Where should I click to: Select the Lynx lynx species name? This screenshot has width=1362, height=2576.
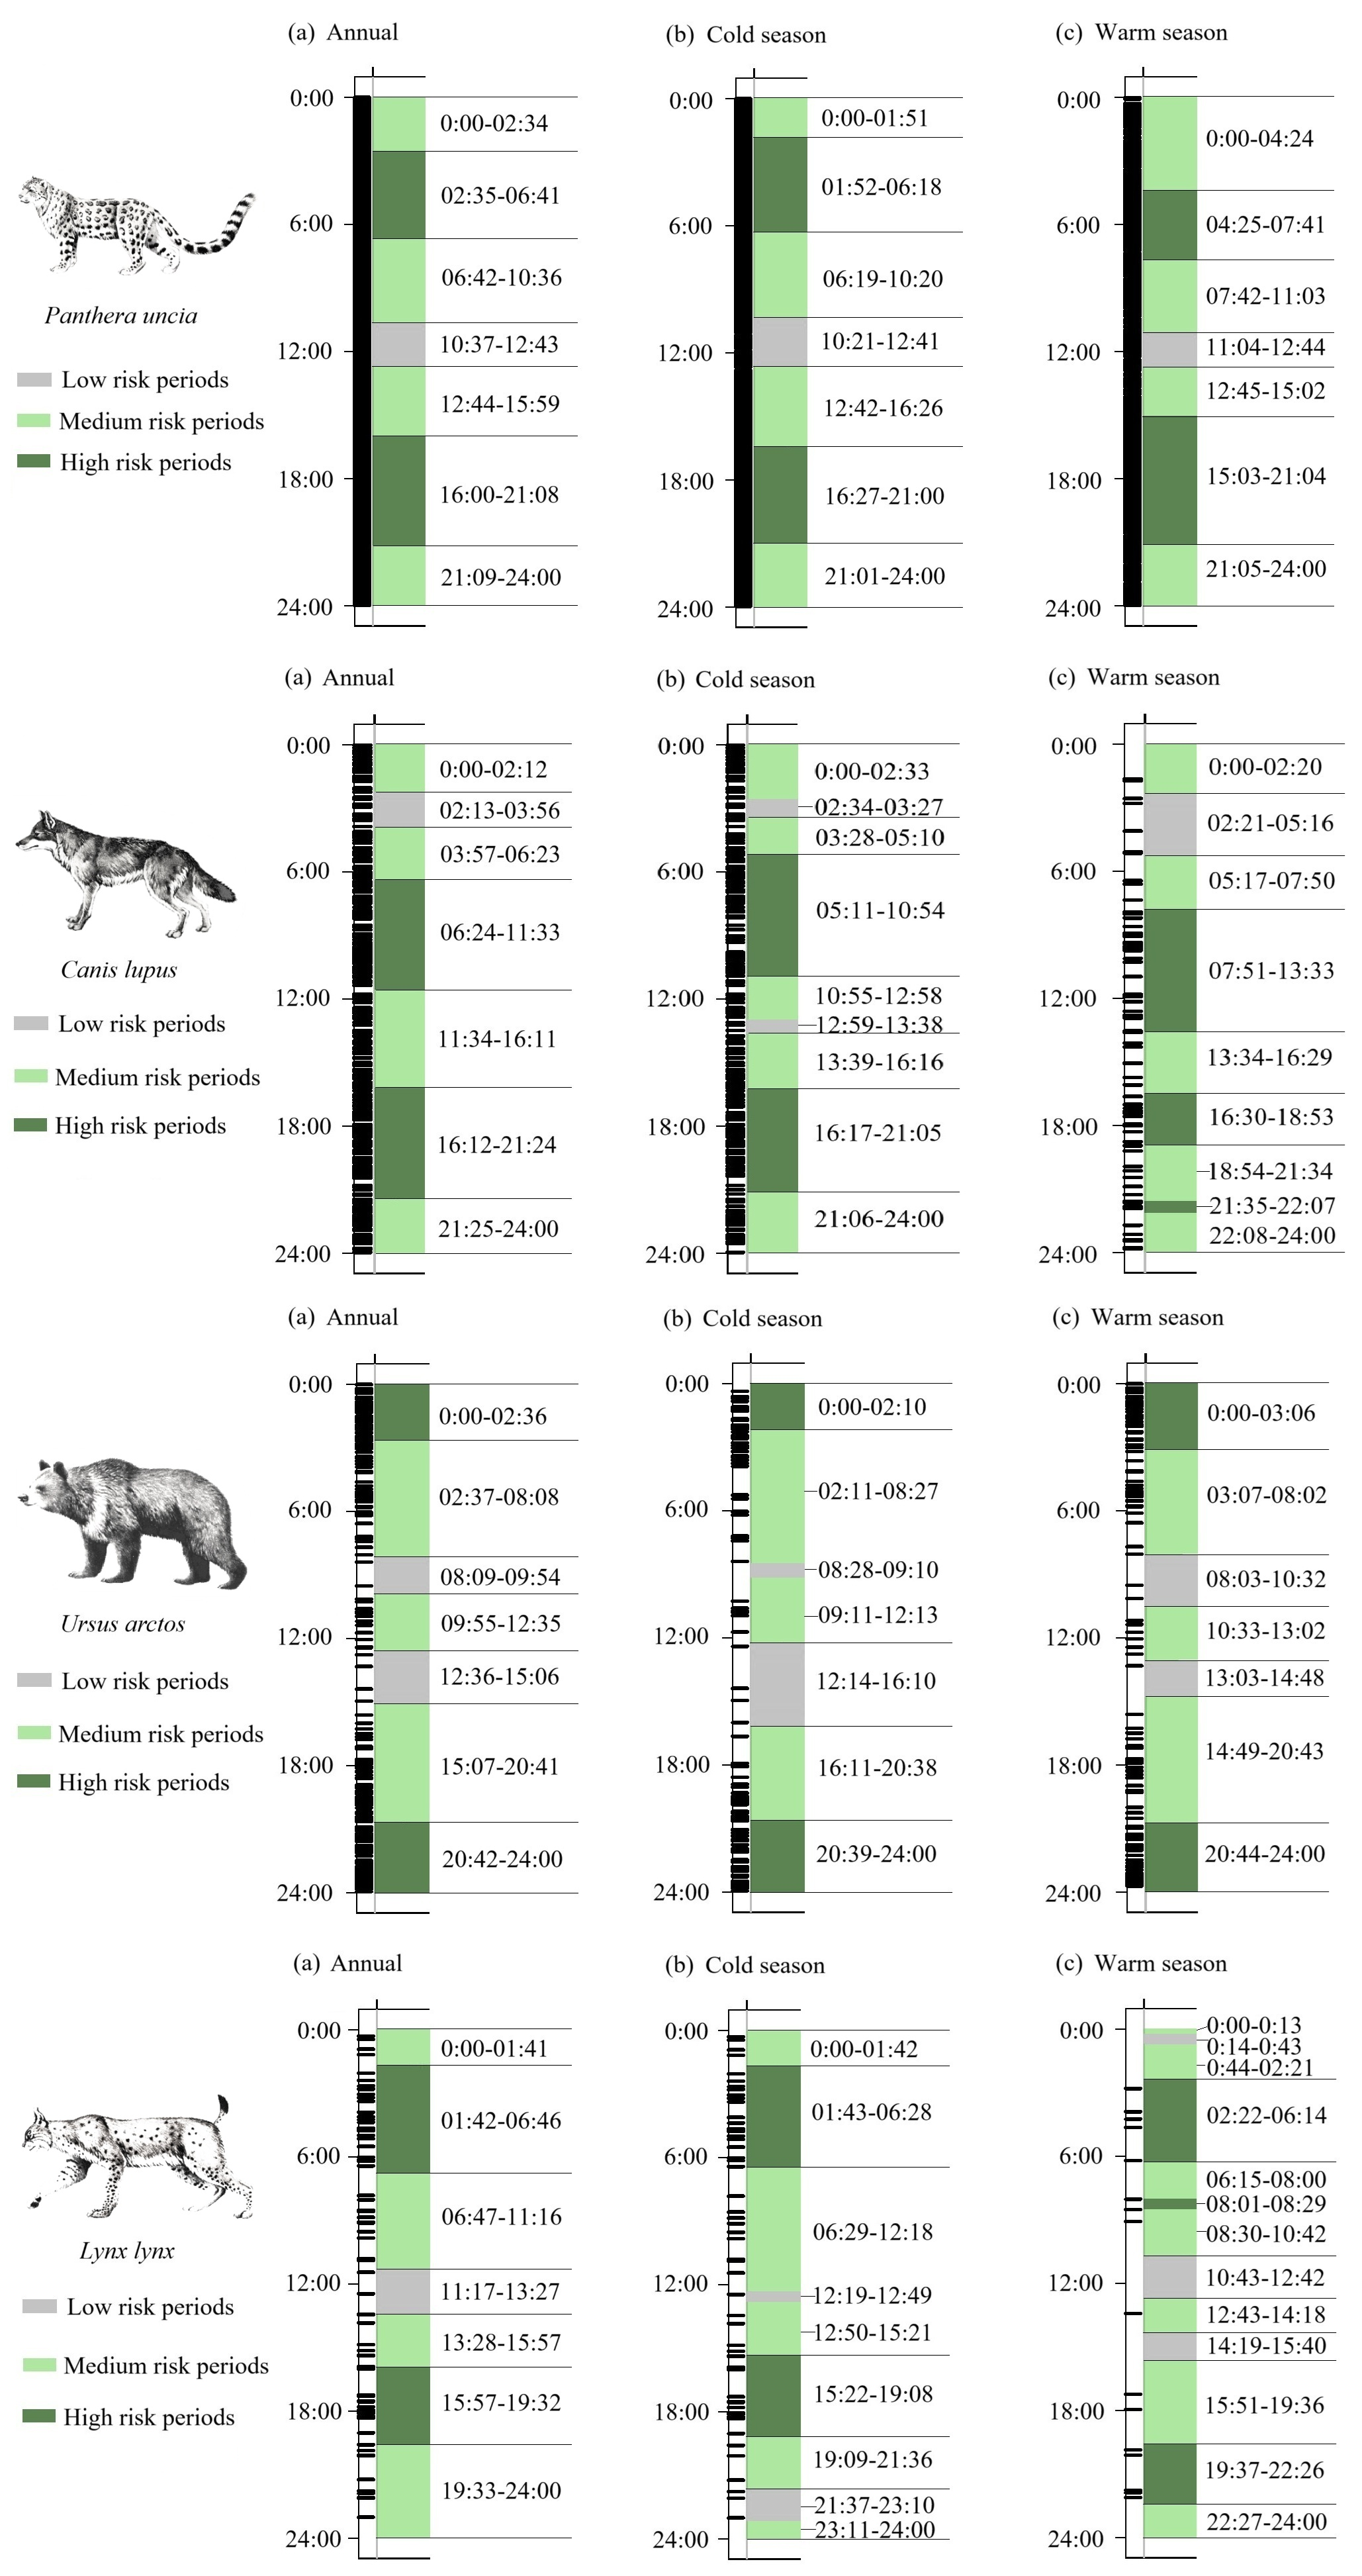coord(127,2250)
